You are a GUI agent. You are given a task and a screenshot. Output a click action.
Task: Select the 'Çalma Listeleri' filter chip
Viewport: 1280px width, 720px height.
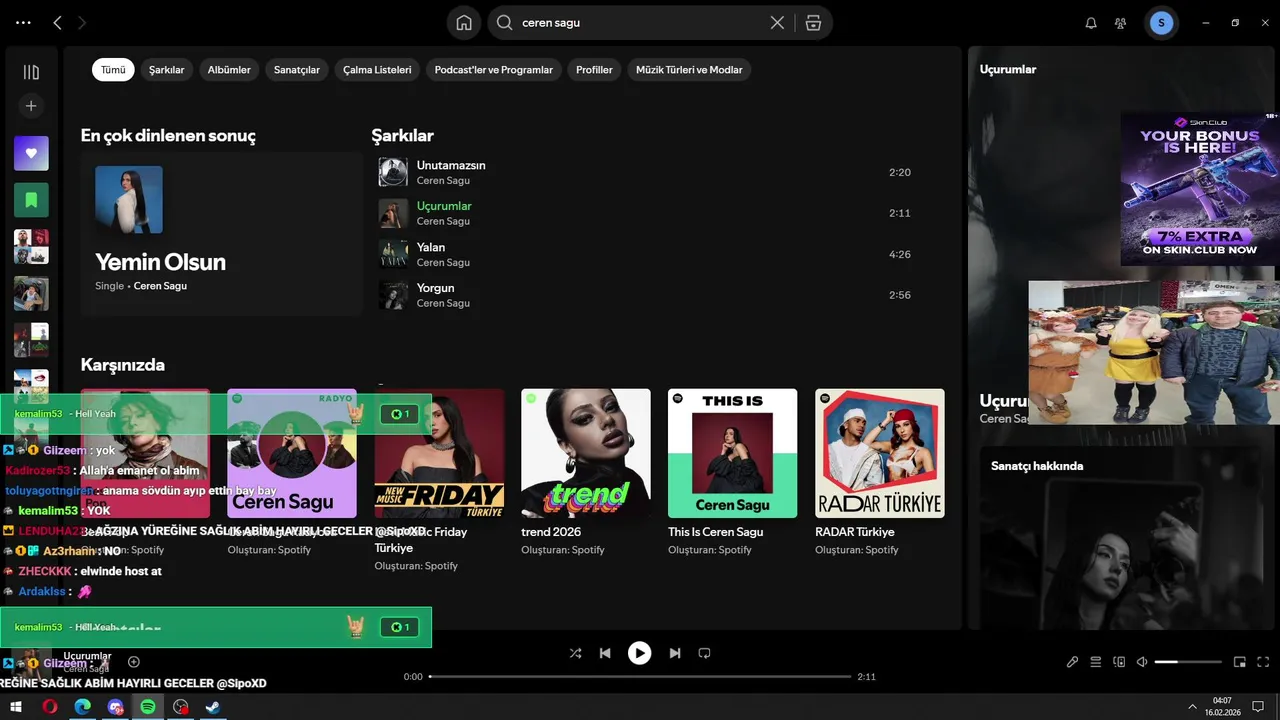coord(377,70)
